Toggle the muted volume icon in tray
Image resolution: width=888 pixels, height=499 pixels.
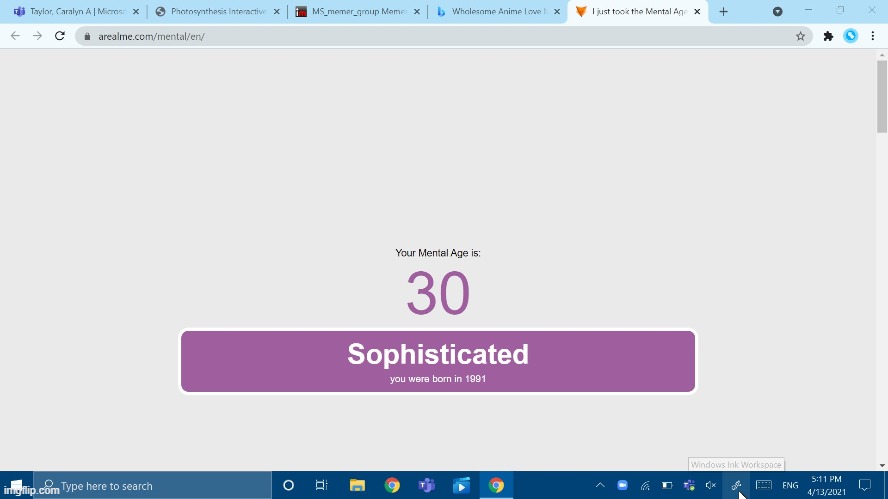click(711, 486)
